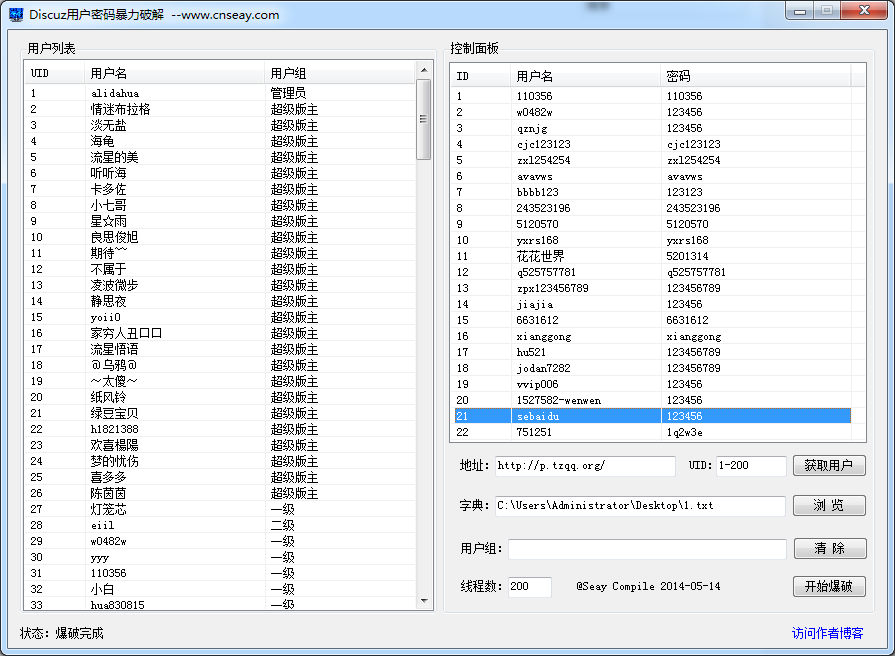This screenshot has width=895, height=656.
Task: Select the alidahua row in the user list
Action: 220,93
